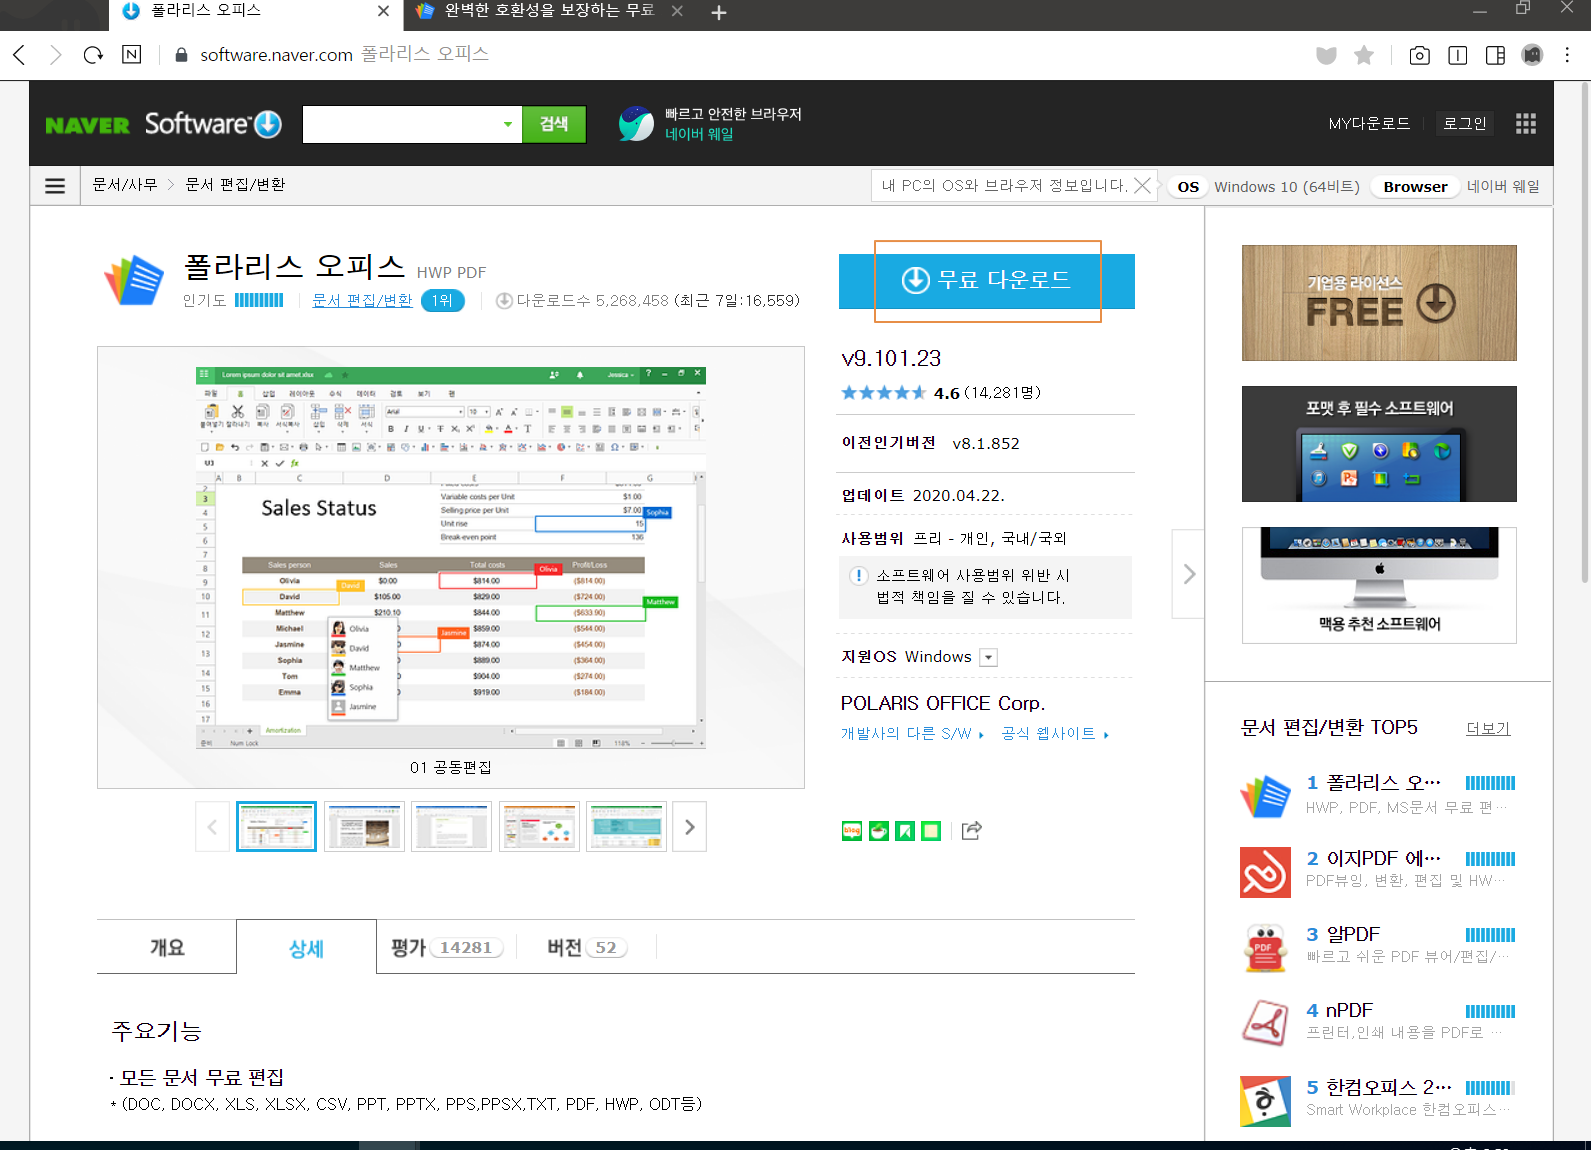Switch to the 상세 tab

click(x=306, y=948)
